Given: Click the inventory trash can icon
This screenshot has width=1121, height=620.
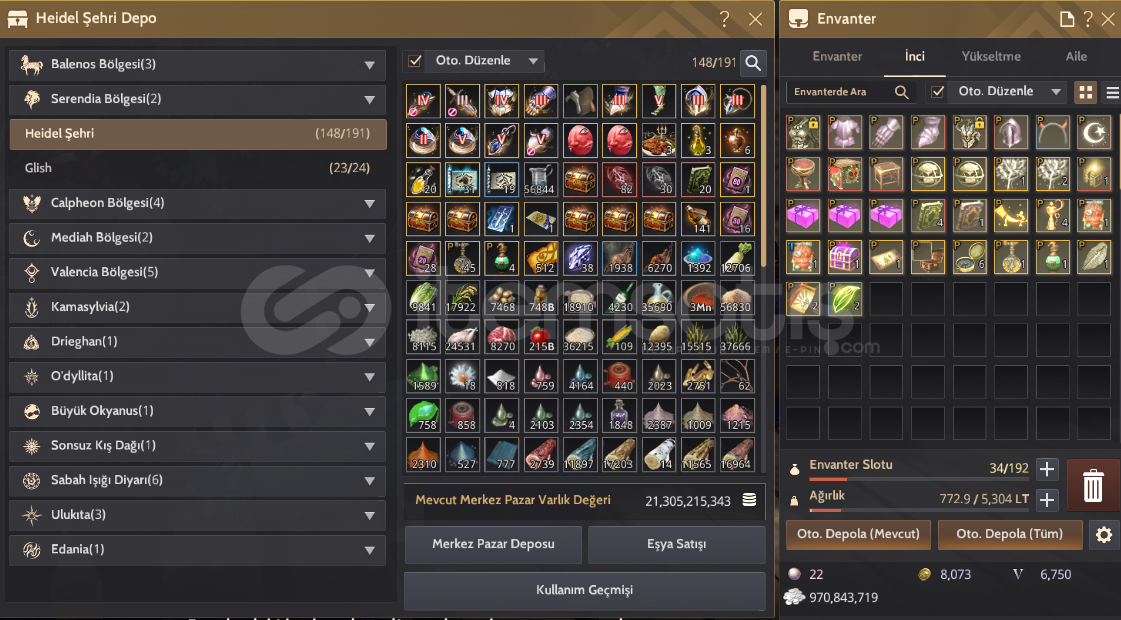Looking at the screenshot, I should point(1092,486).
